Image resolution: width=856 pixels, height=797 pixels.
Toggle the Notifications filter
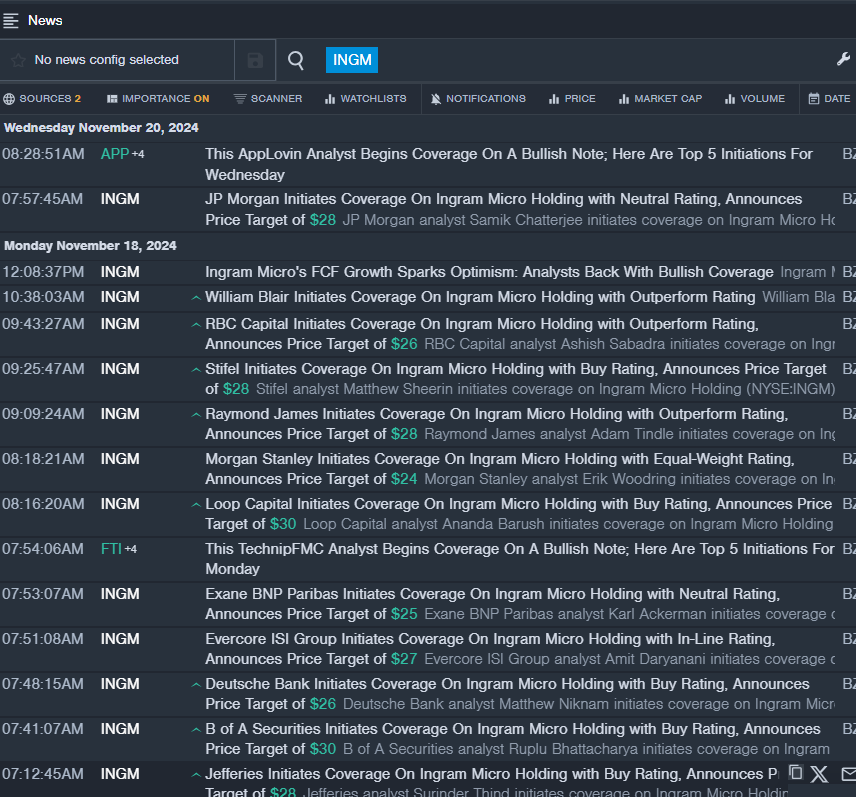[477, 99]
